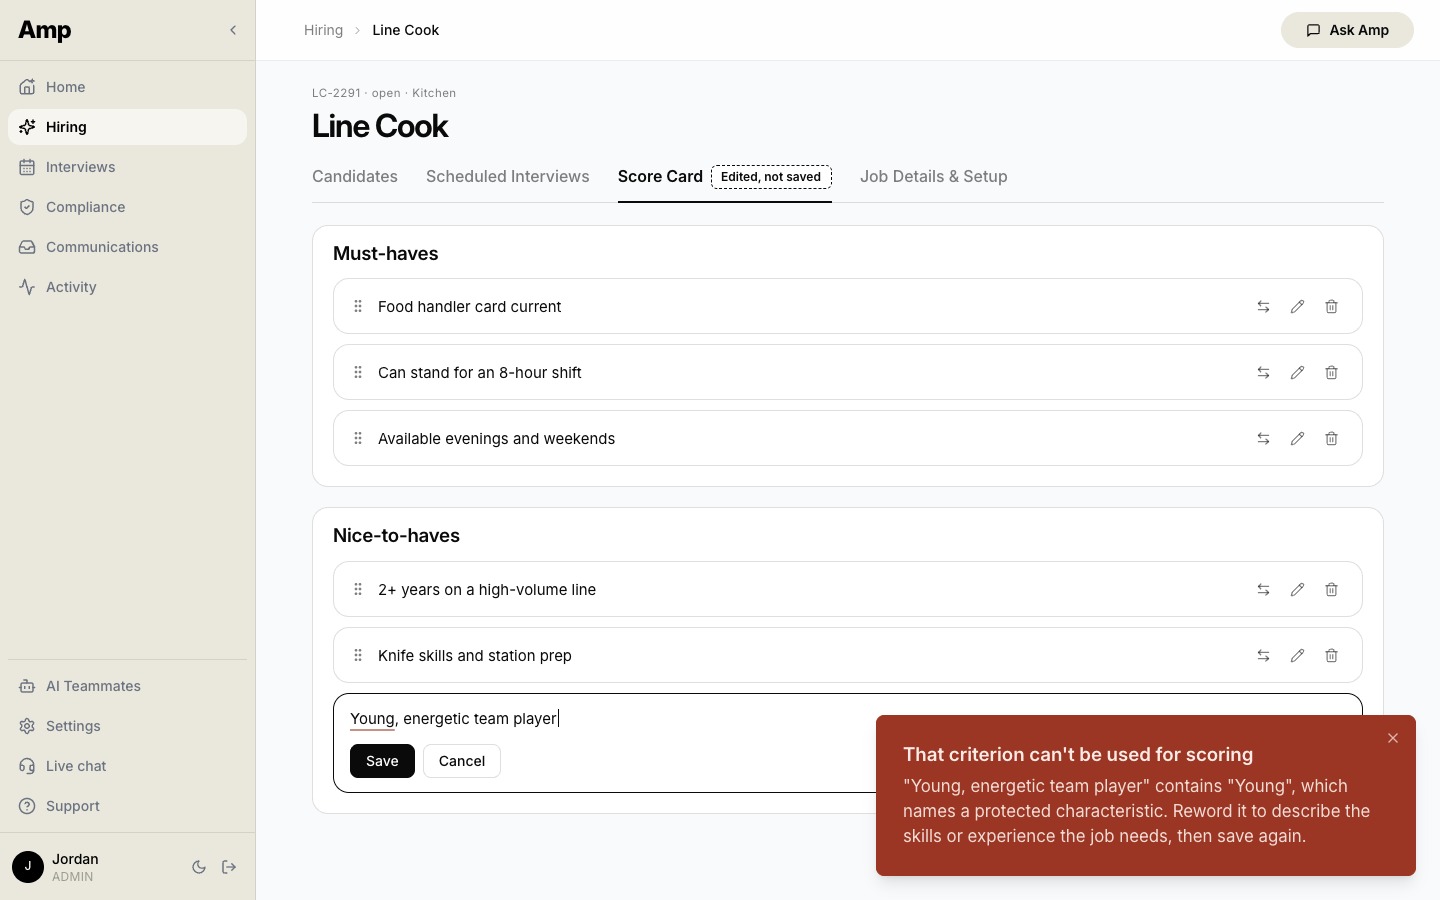This screenshot has height=900, width=1440.
Task: Save the new criterion
Action: 382,761
